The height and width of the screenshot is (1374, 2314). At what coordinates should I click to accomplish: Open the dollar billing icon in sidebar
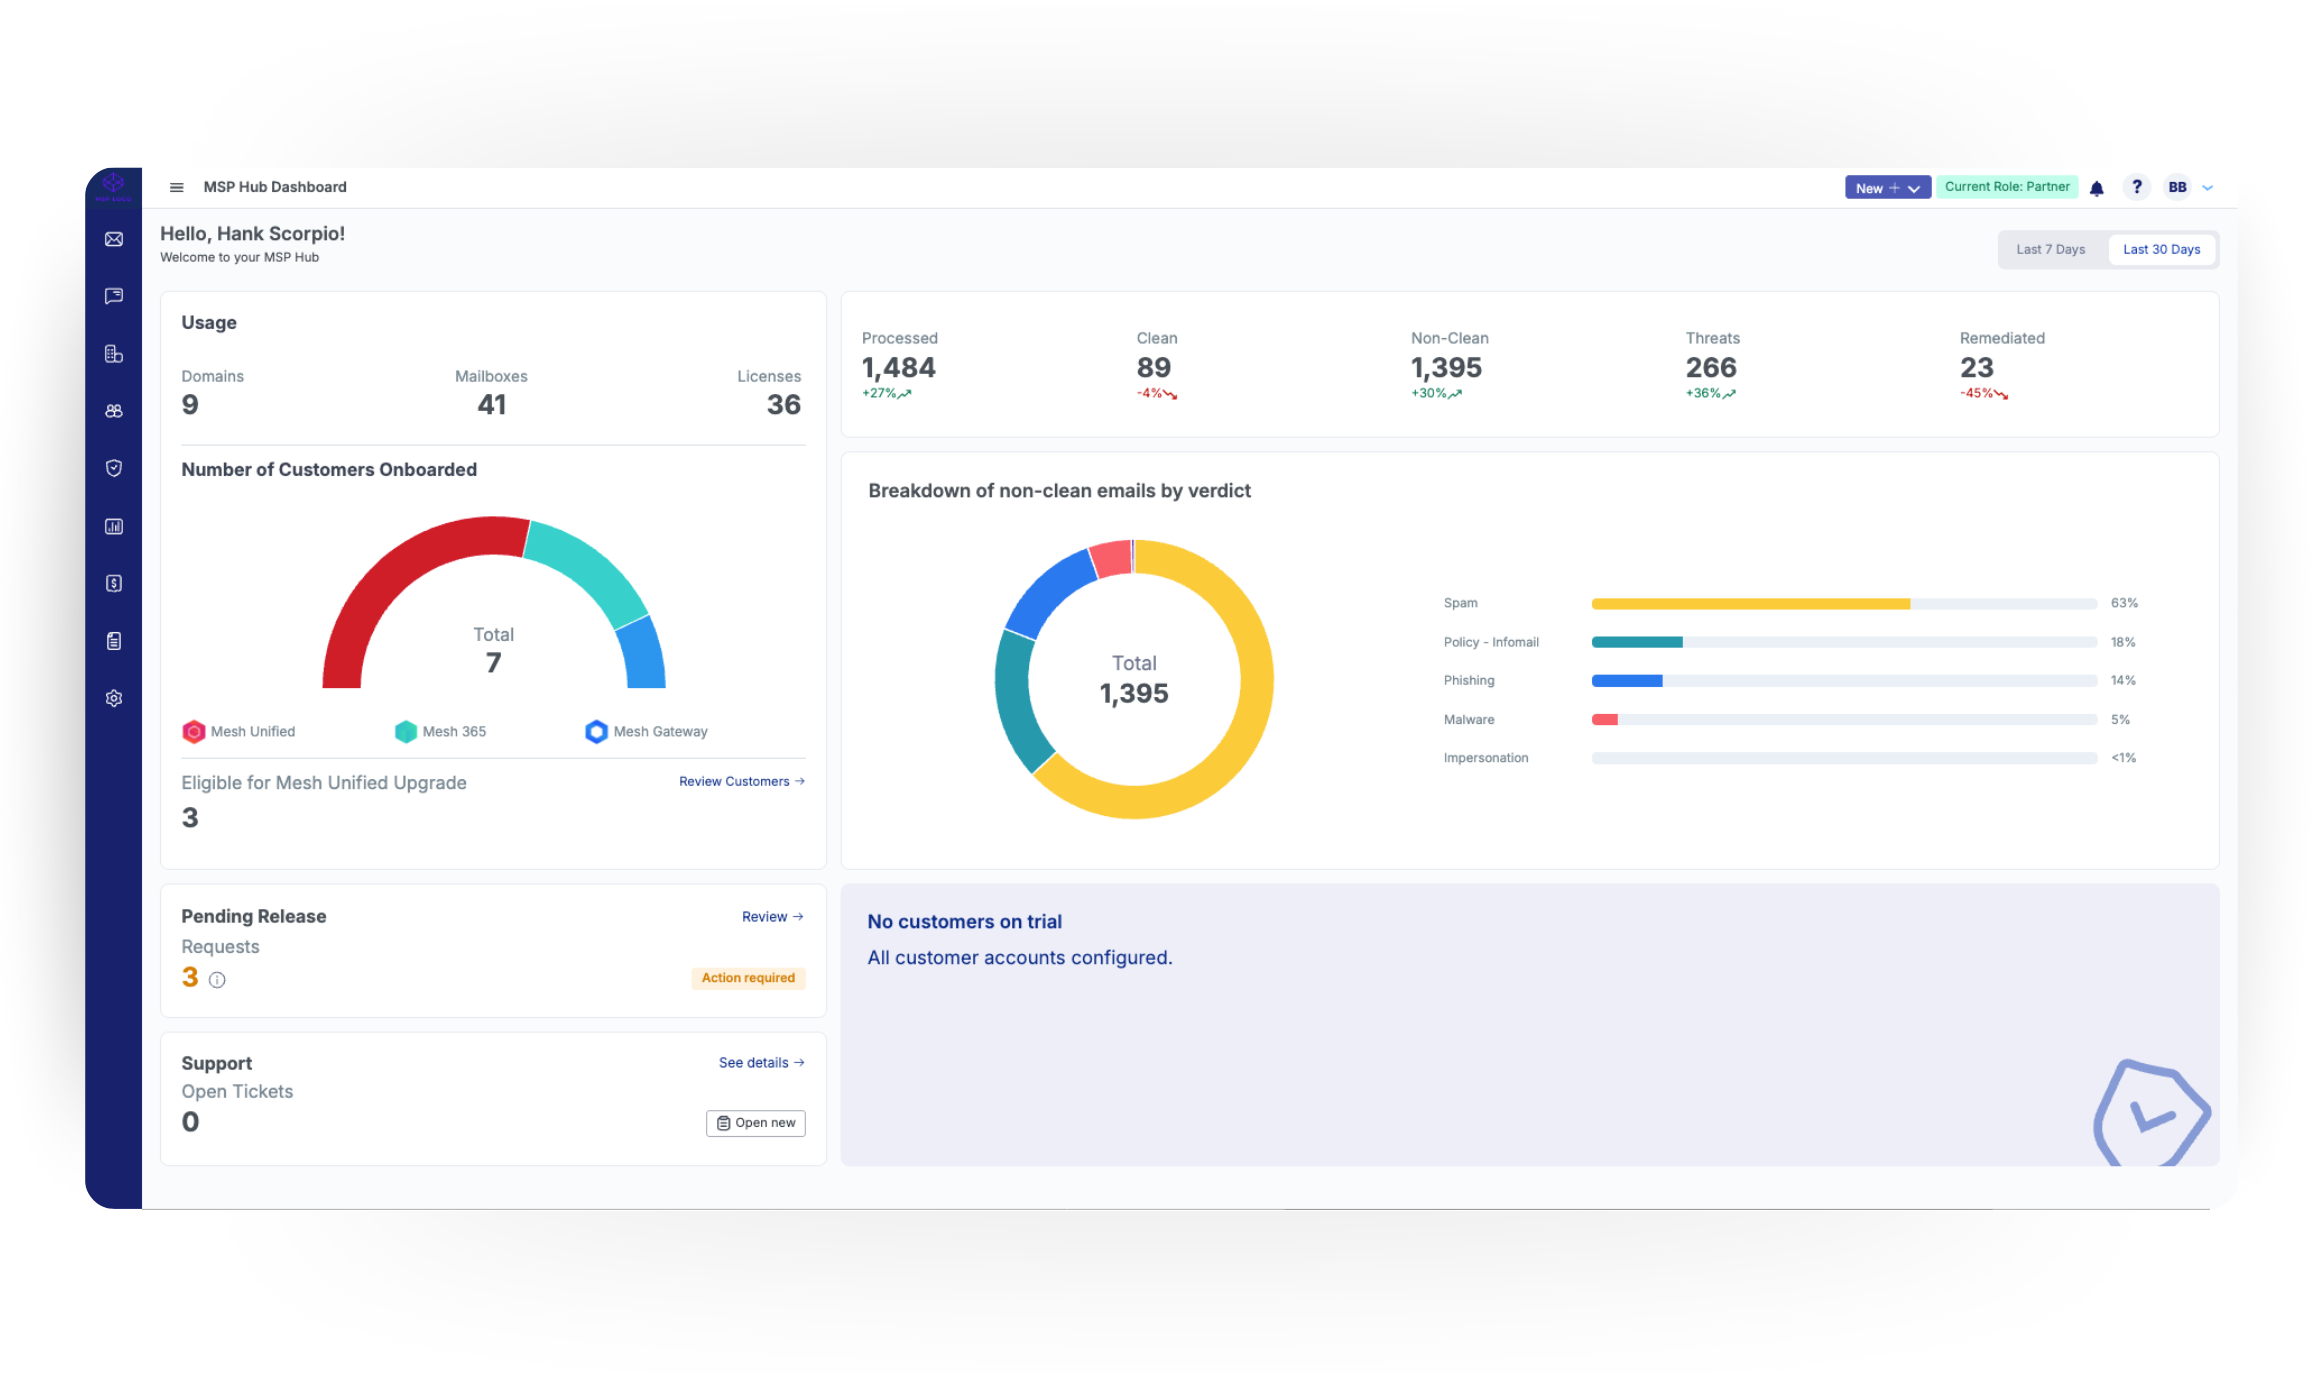[114, 583]
